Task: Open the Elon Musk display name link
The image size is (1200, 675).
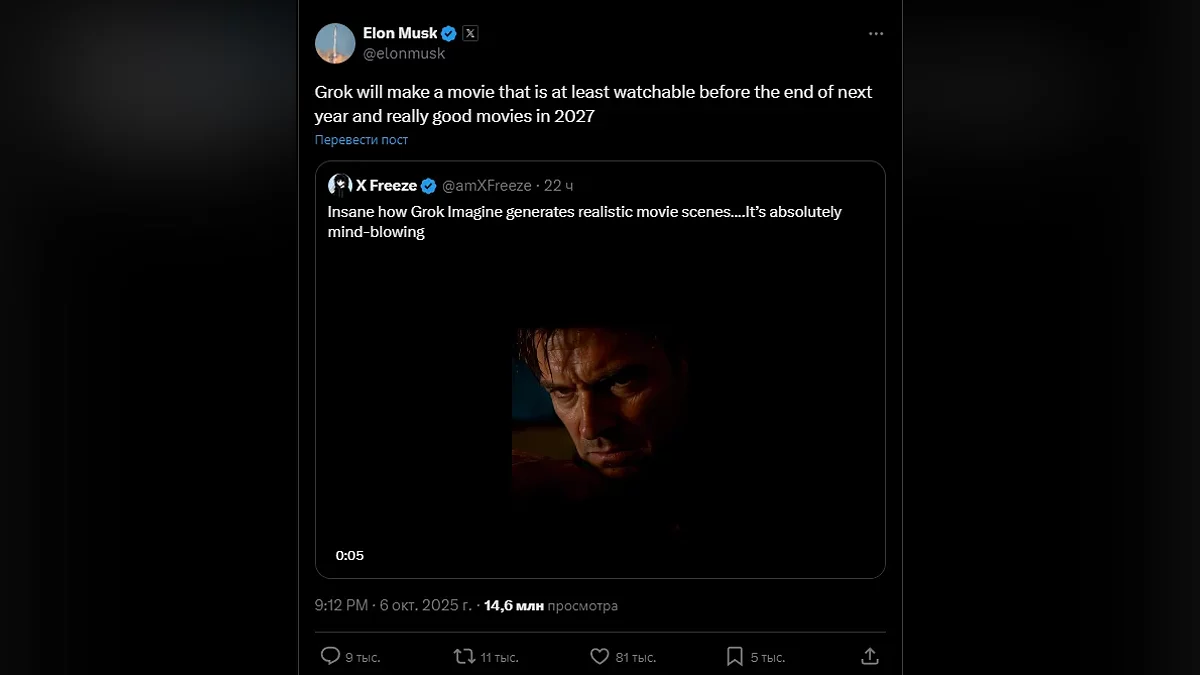Action: (x=399, y=33)
